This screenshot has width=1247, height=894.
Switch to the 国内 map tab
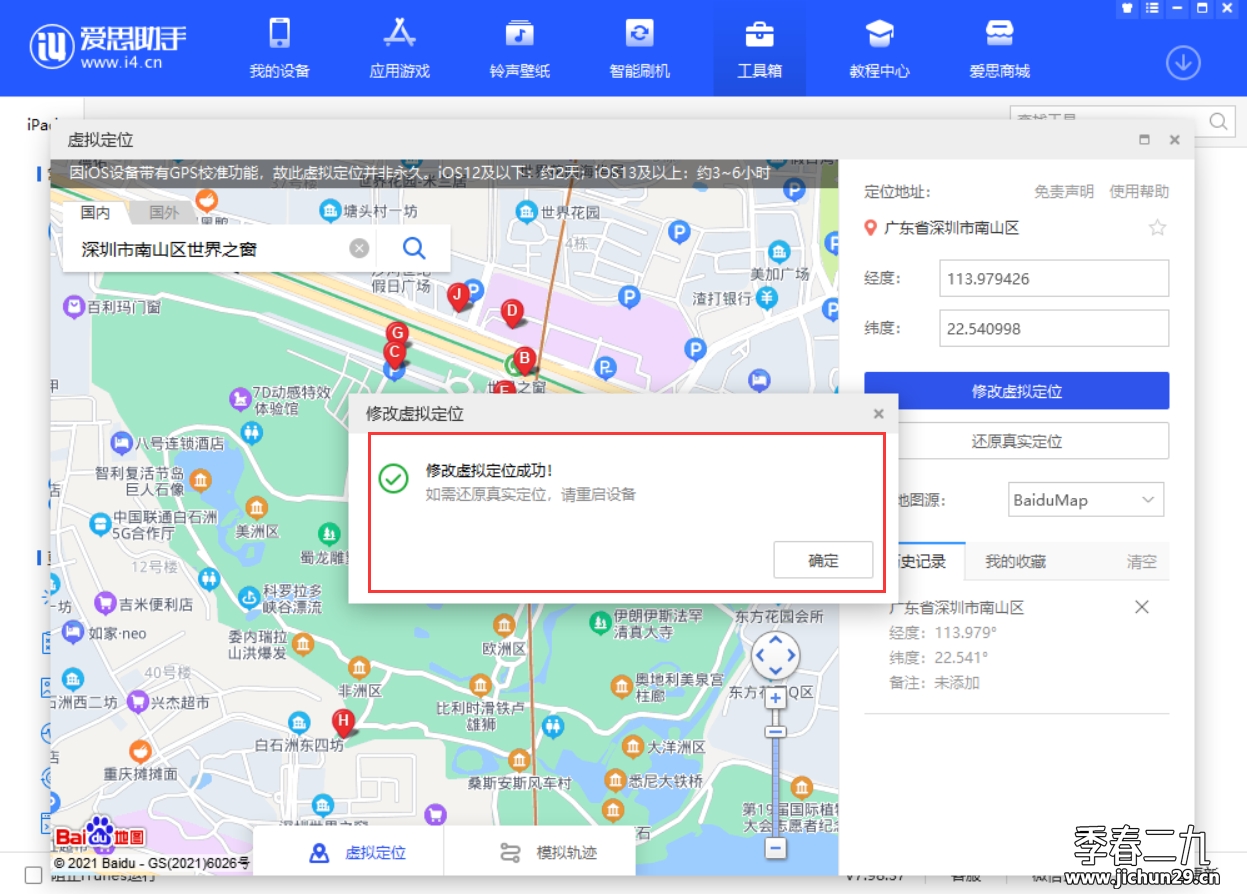[x=96, y=212]
